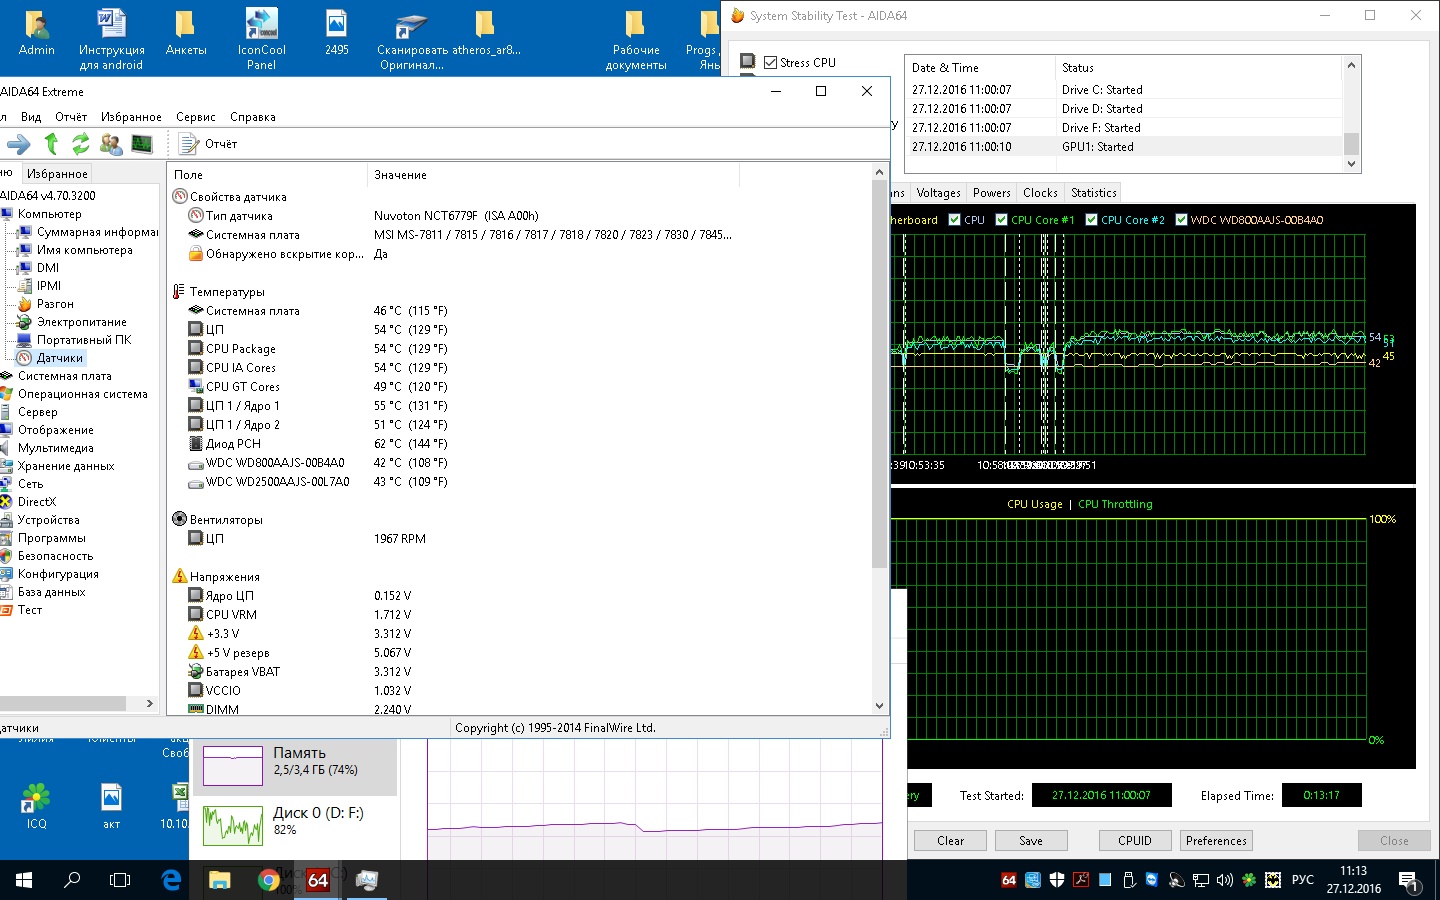Viewport: 1440px width, 900px height.
Task: Click right arrow of tree horizontal scrollbar
Action: pos(150,703)
